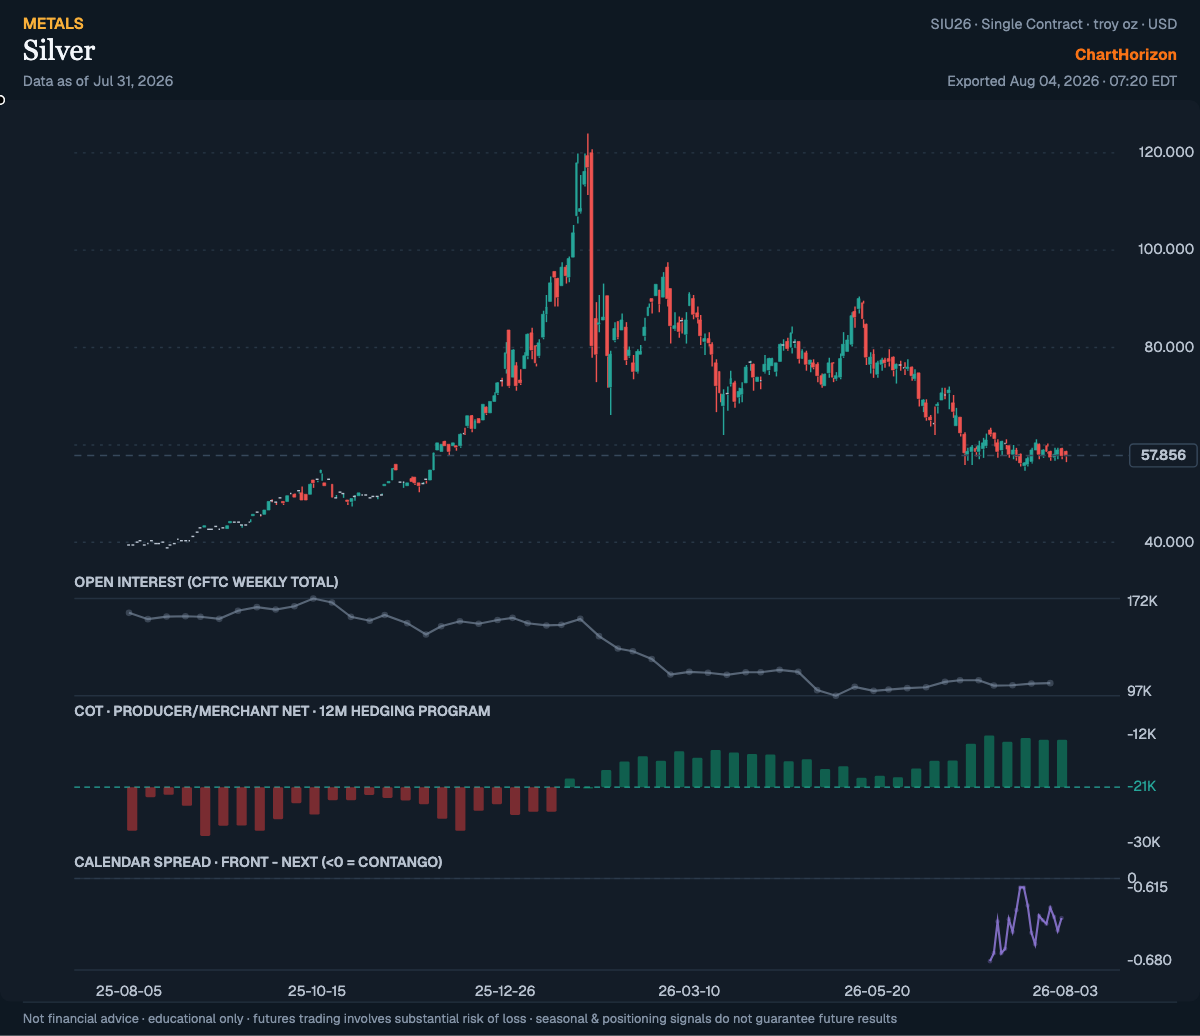Click the 'Data as of Jul 31, 2026' text
This screenshot has width=1200, height=1036.
tap(98, 81)
